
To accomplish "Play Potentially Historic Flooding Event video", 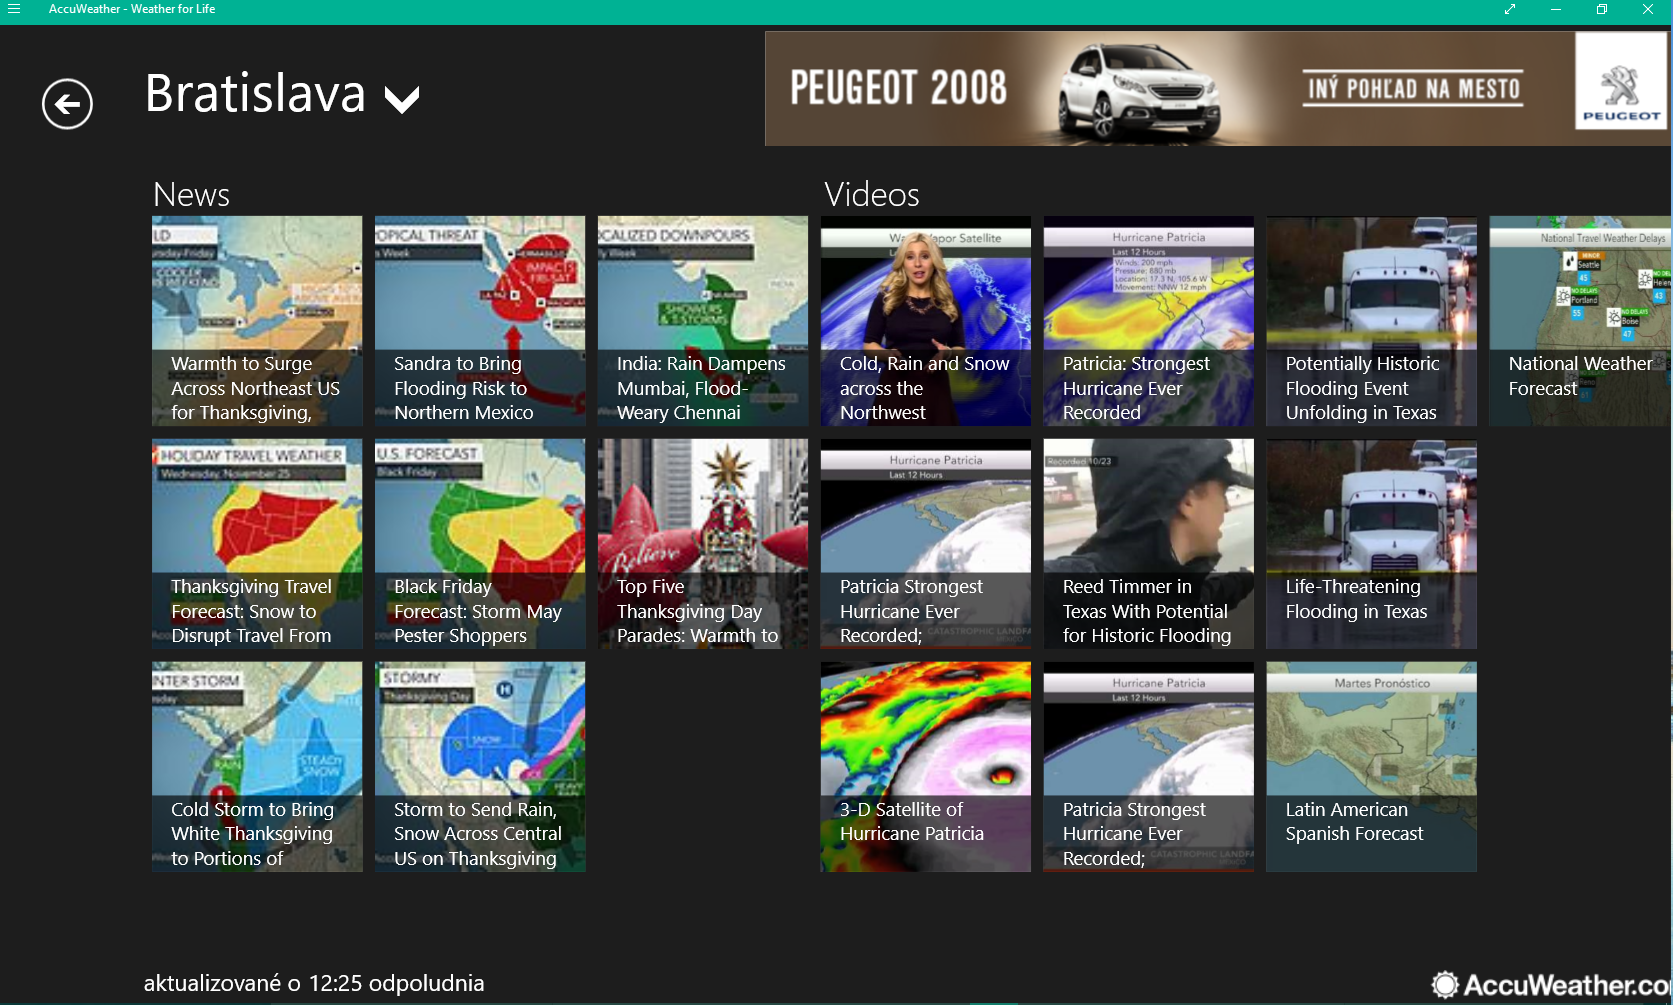I will point(1372,321).
